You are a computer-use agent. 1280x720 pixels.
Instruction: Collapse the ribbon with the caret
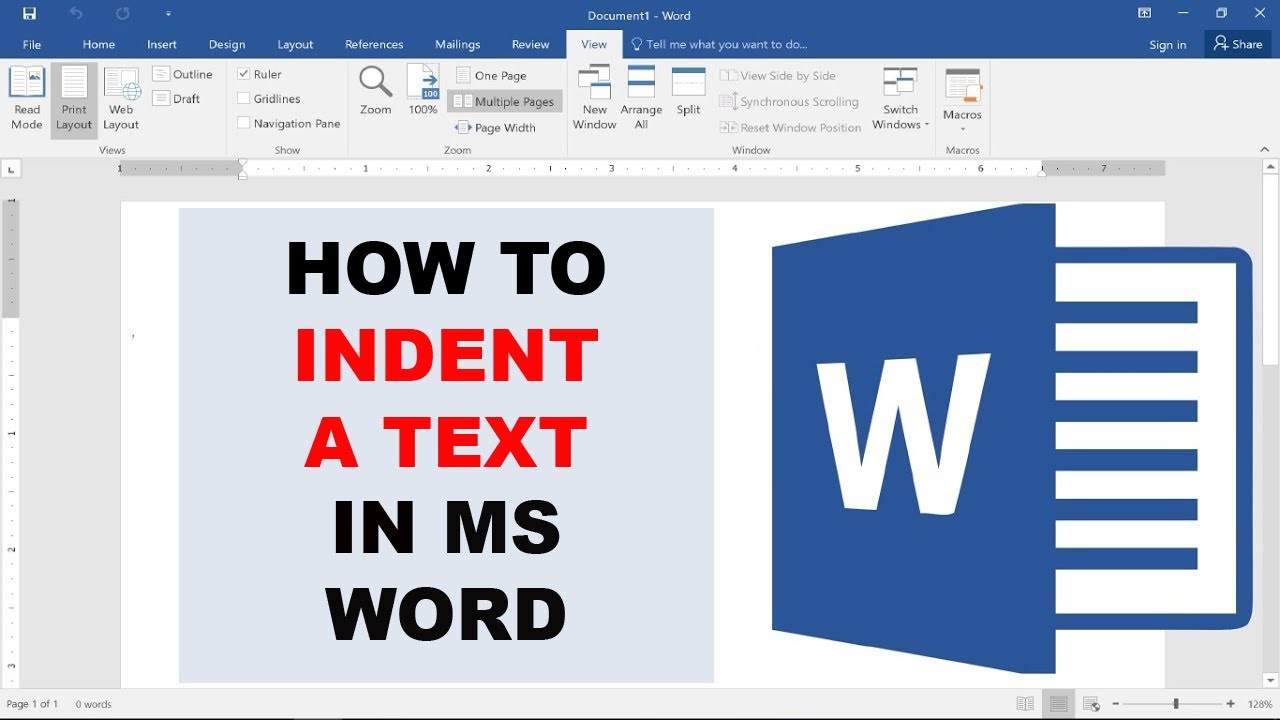click(1264, 149)
